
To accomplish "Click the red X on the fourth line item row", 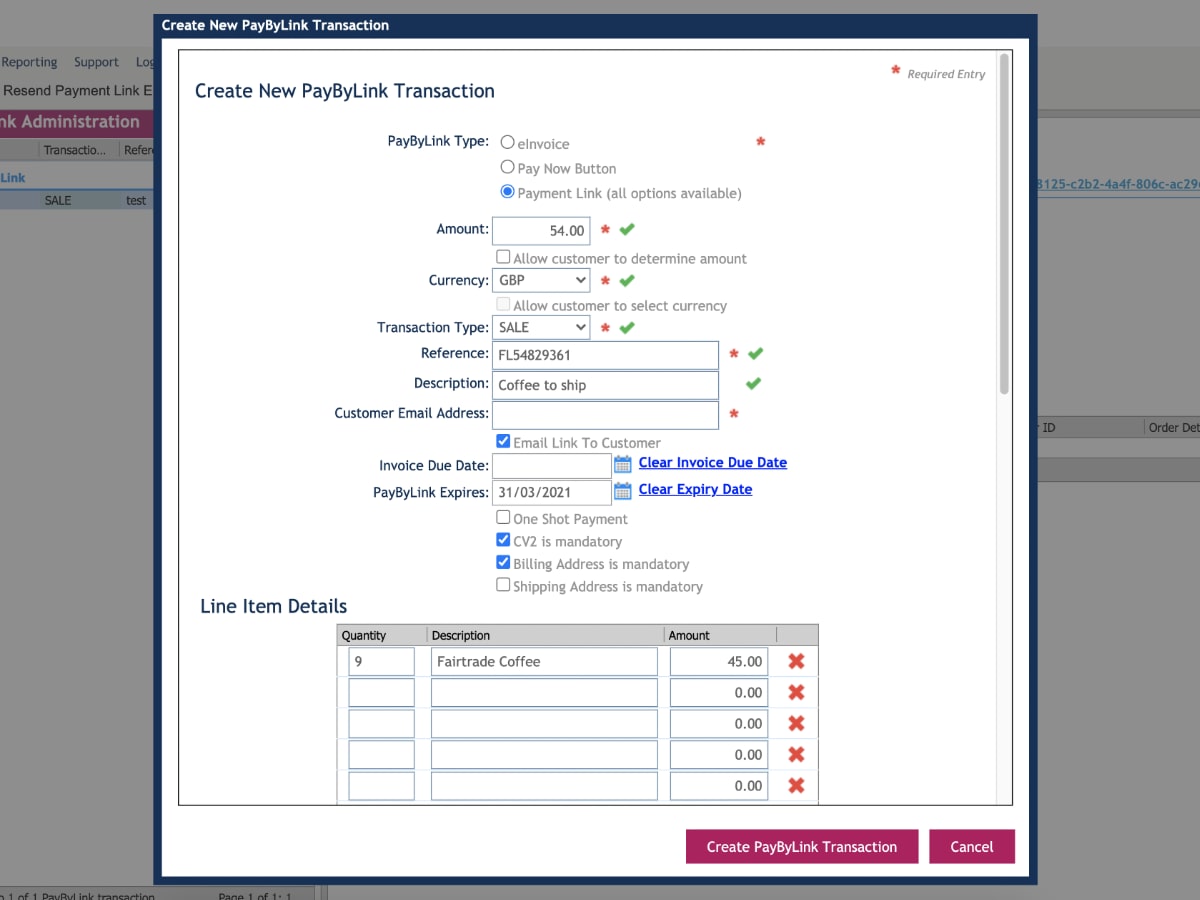I will click(796, 754).
